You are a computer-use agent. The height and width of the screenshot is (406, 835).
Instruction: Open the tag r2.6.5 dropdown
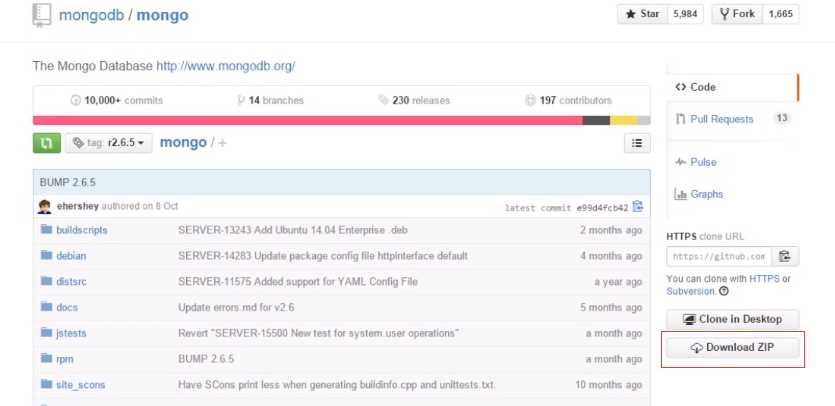click(109, 143)
